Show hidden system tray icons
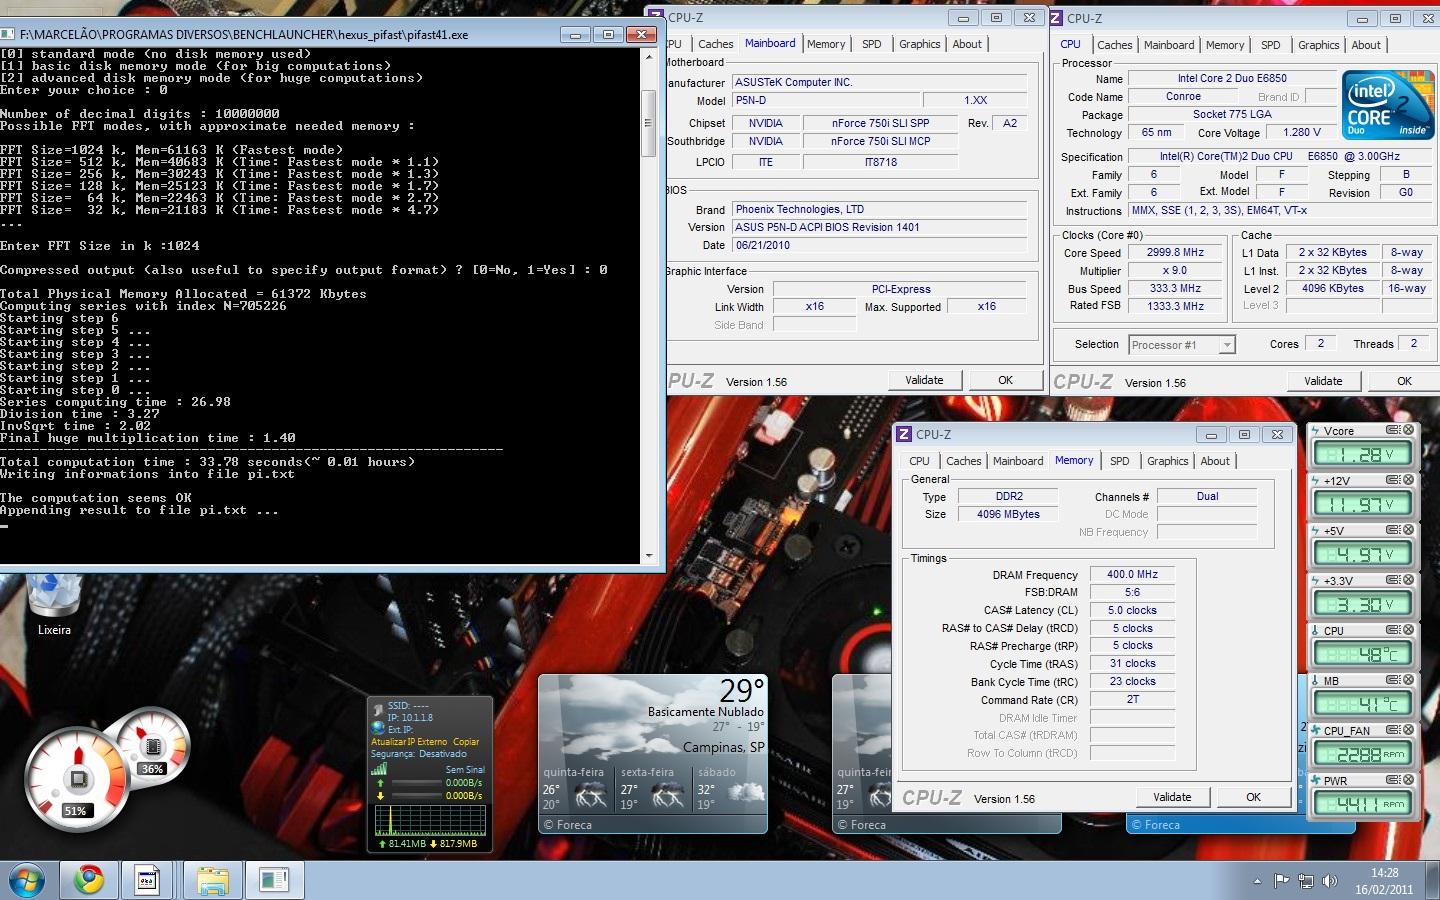 pyautogui.click(x=1257, y=881)
